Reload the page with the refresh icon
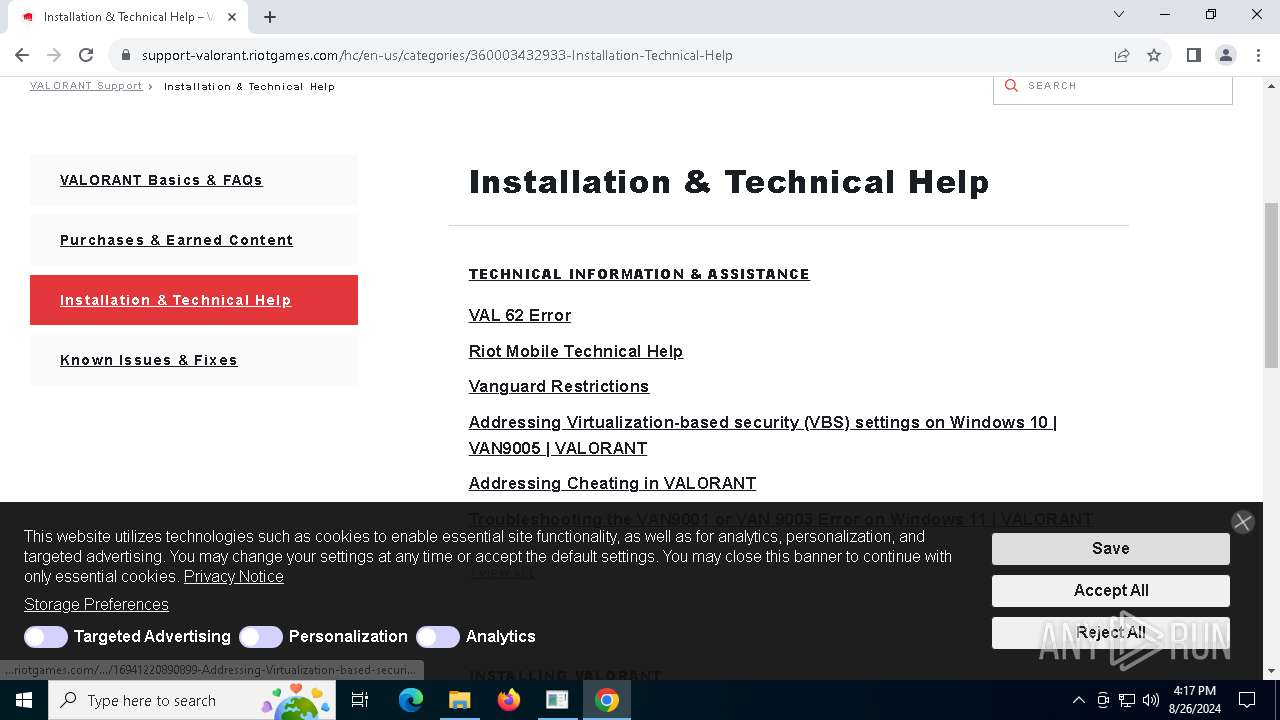Viewport: 1280px width, 720px height. pyautogui.click(x=86, y=55)
